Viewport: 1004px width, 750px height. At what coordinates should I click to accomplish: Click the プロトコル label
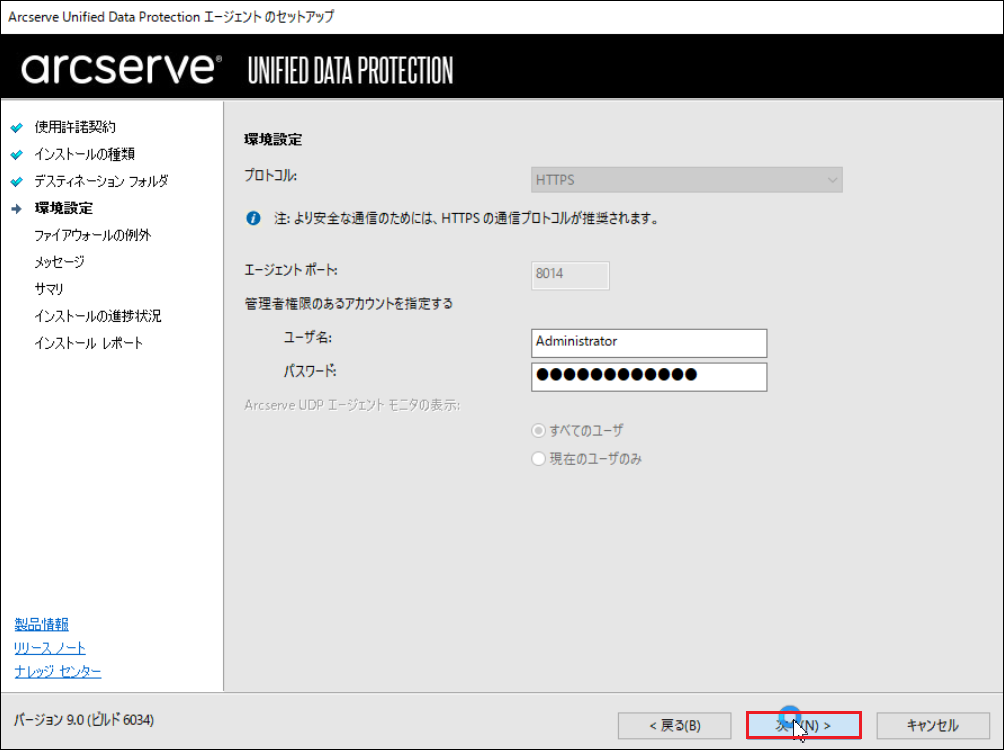tap(271, 175)
